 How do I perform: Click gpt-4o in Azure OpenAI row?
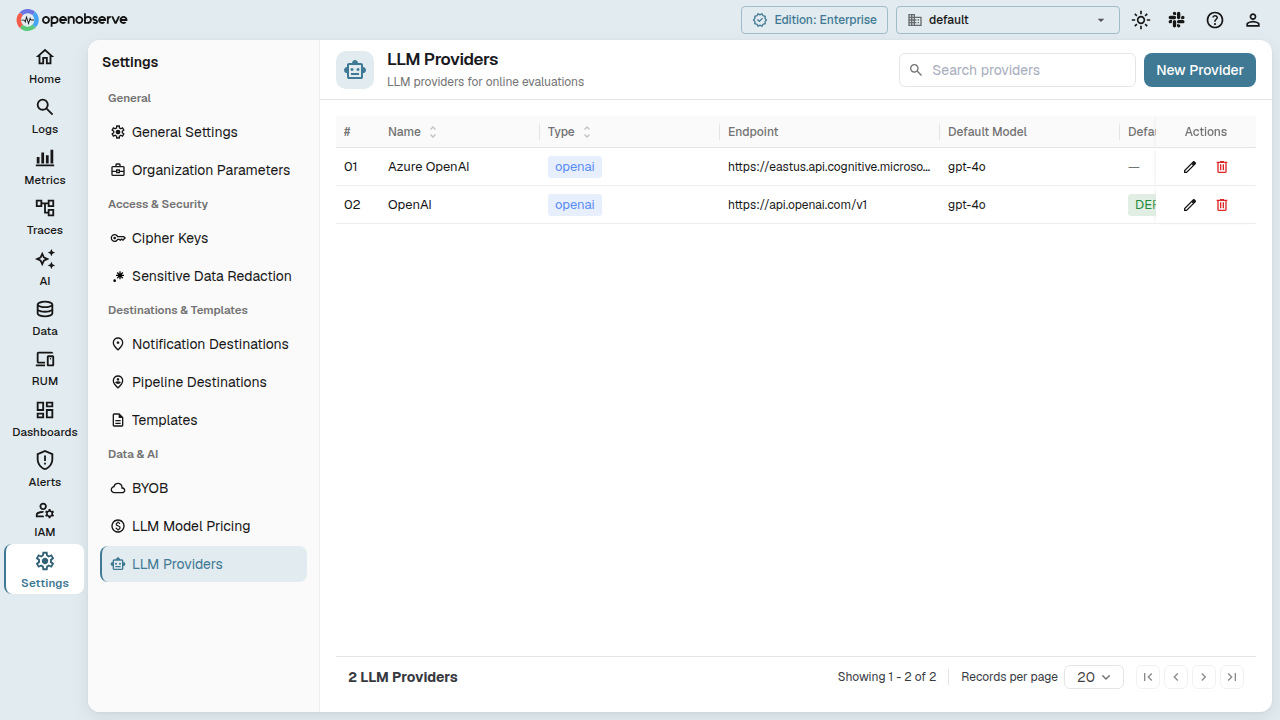tap(967, 167)
